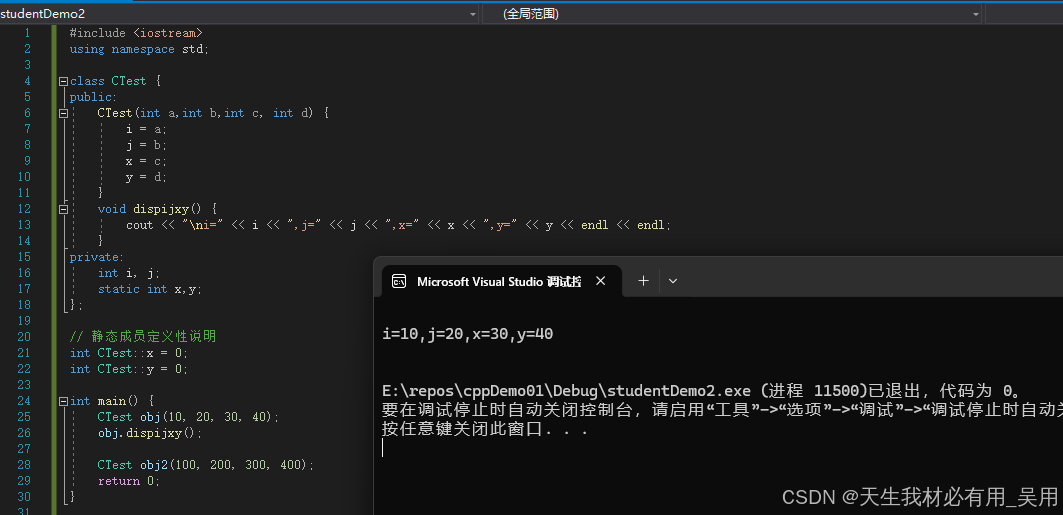Open the terminal profiles dropdown chevron
Screen dimensions: 1063x515
[673, 281]
